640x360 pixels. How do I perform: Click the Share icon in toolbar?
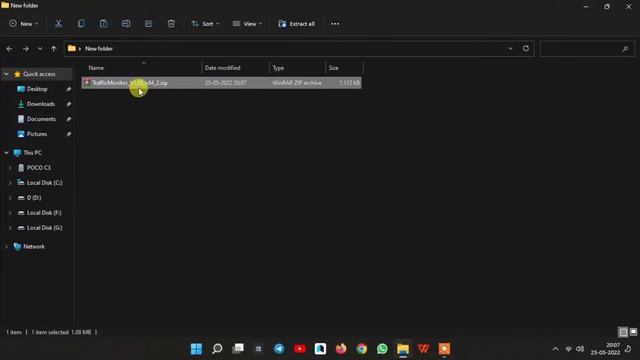[149, 24]
